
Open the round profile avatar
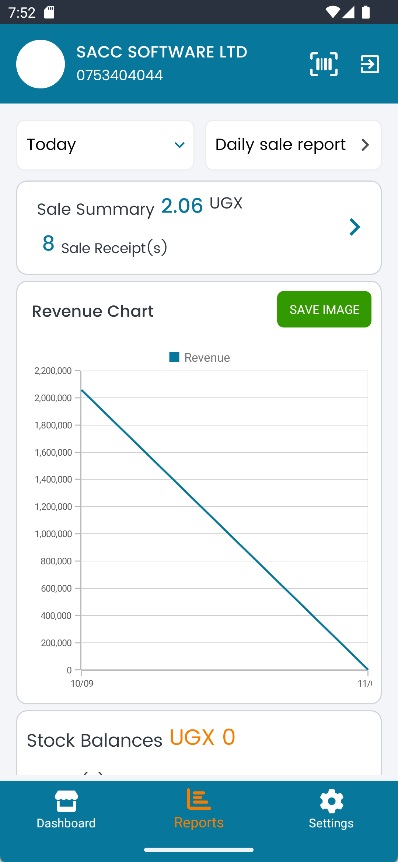coord(41,64)
